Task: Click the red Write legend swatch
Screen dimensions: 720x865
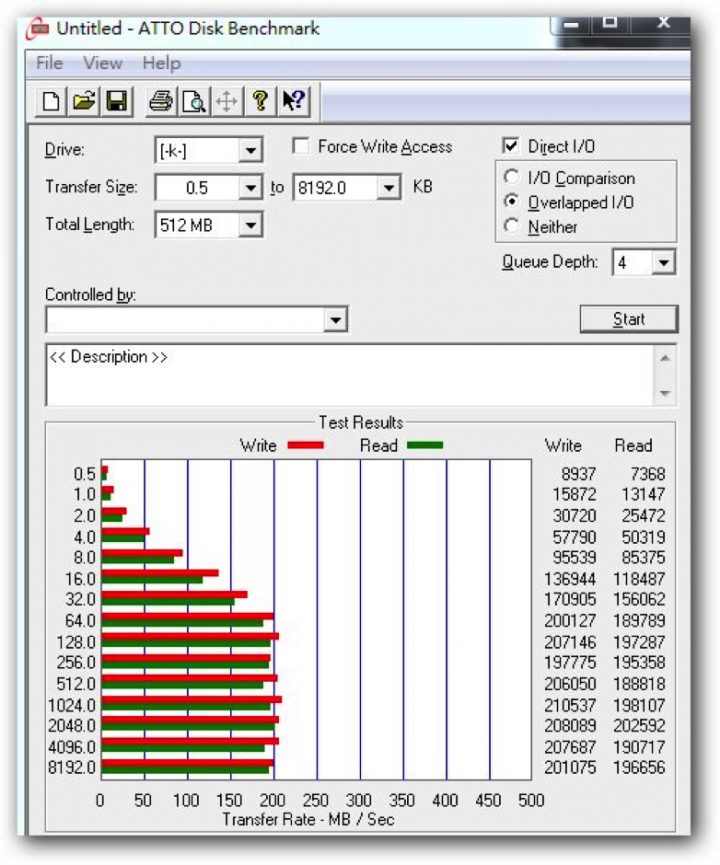Action: coord(305,445)
